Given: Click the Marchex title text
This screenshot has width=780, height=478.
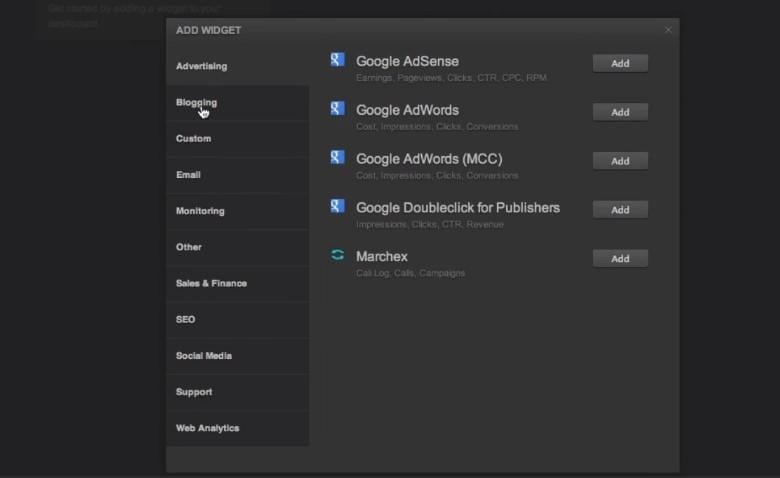Looking at the screenshot, I should (382, 257).
